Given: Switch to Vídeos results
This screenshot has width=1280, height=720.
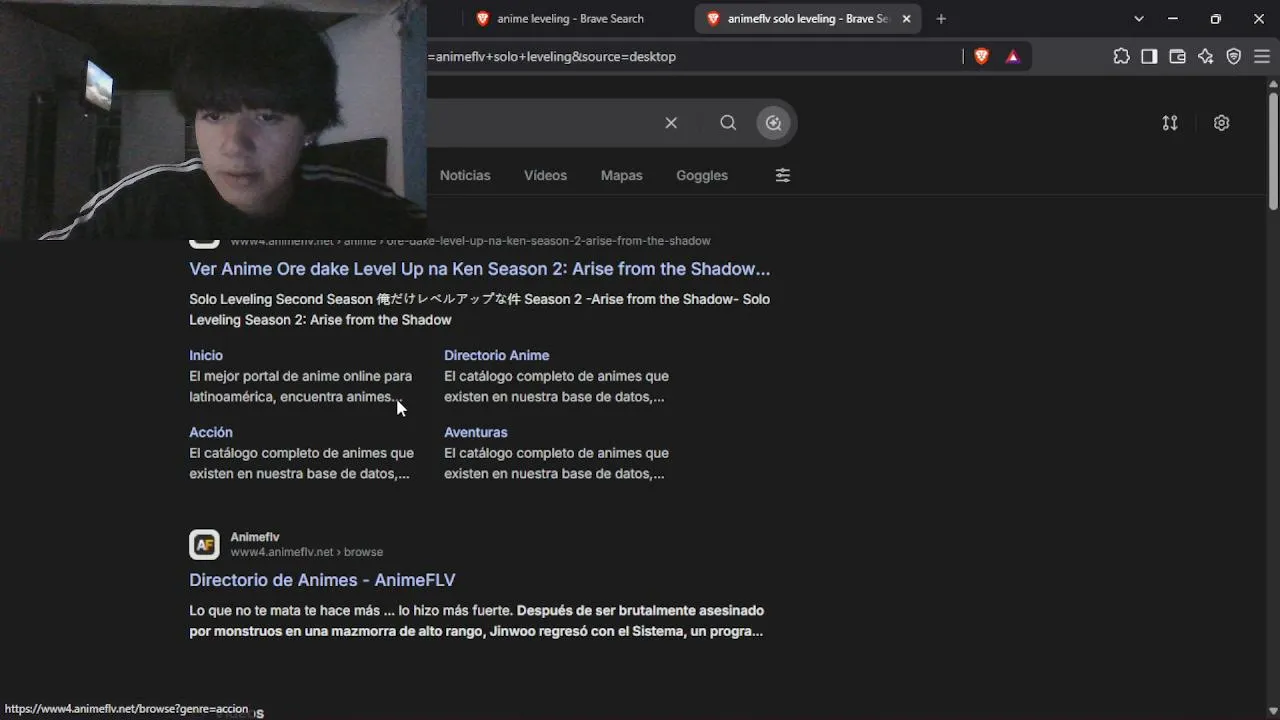Looking at the screenshot, I should [x=545, y=175].
